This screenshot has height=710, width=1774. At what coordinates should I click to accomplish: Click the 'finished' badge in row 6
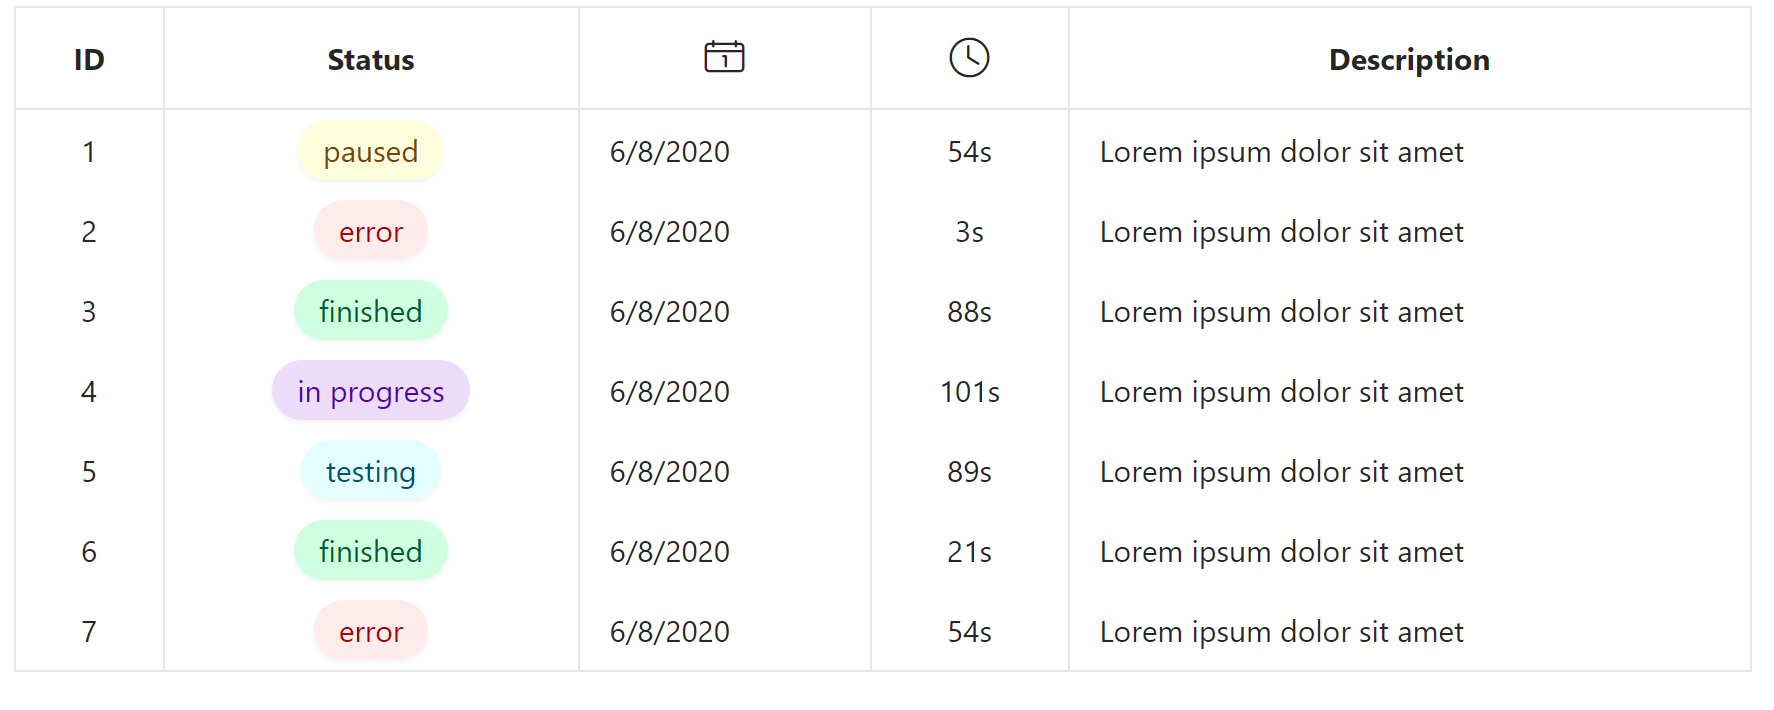click(x=371, y=552)
